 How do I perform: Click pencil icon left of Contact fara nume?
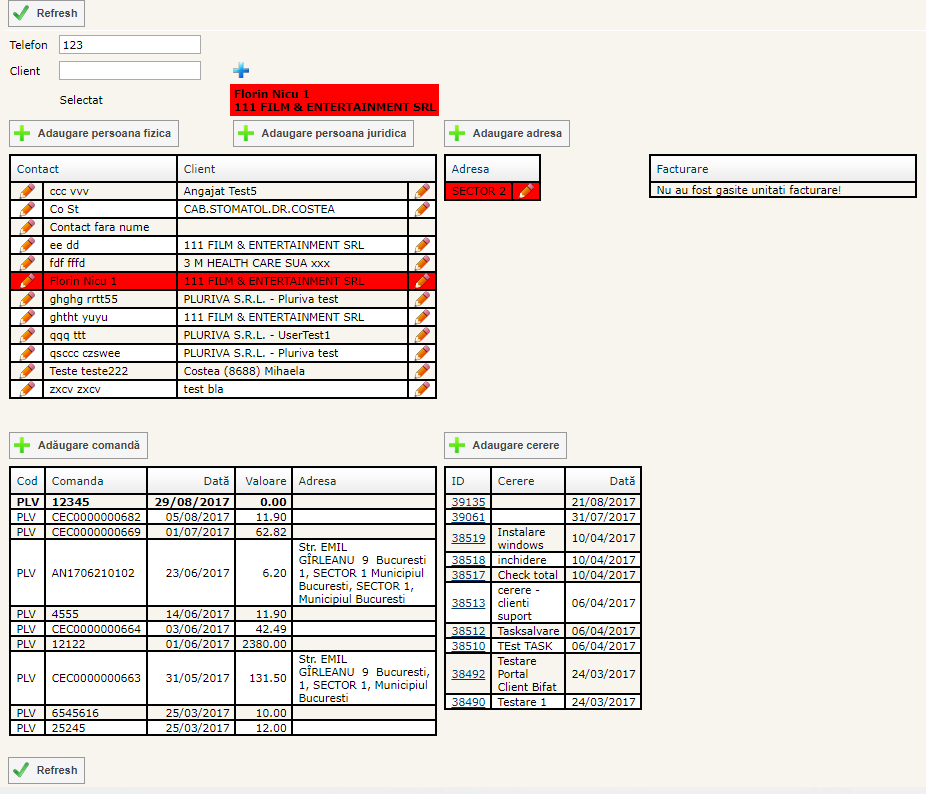click(27, 227)
